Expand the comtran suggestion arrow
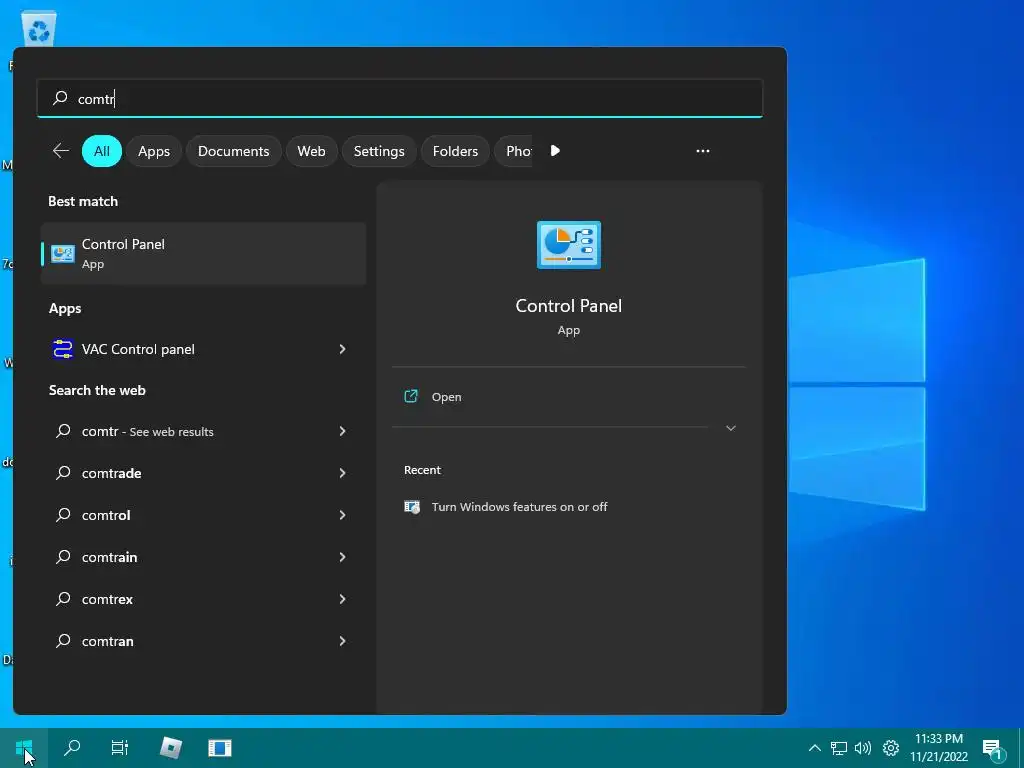Screen dimensions: 1024x768 pos(342,641)
